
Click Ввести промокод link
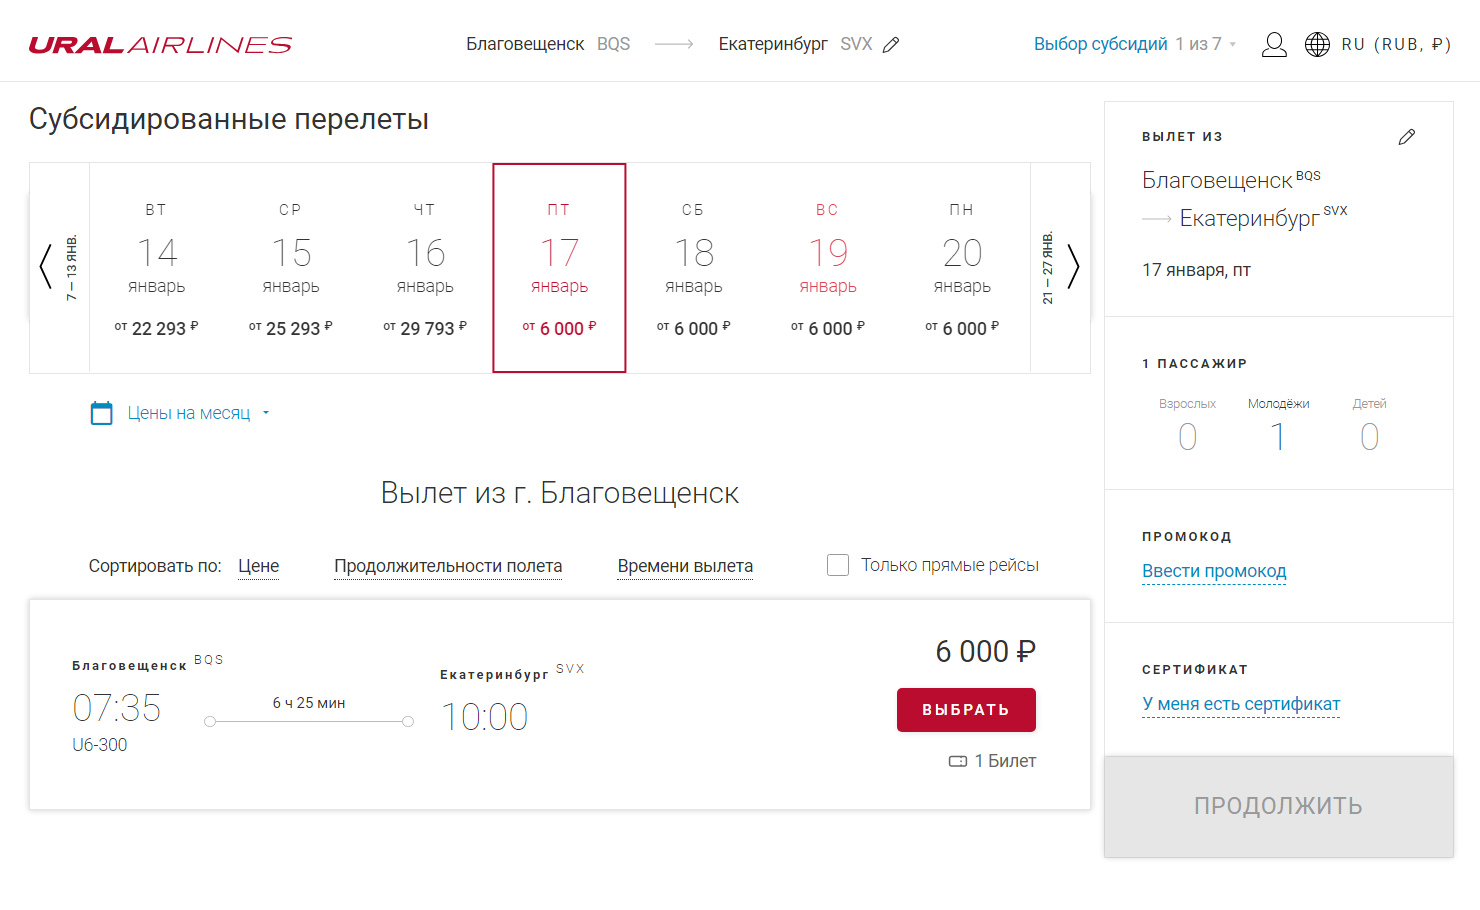point(1214,571)
